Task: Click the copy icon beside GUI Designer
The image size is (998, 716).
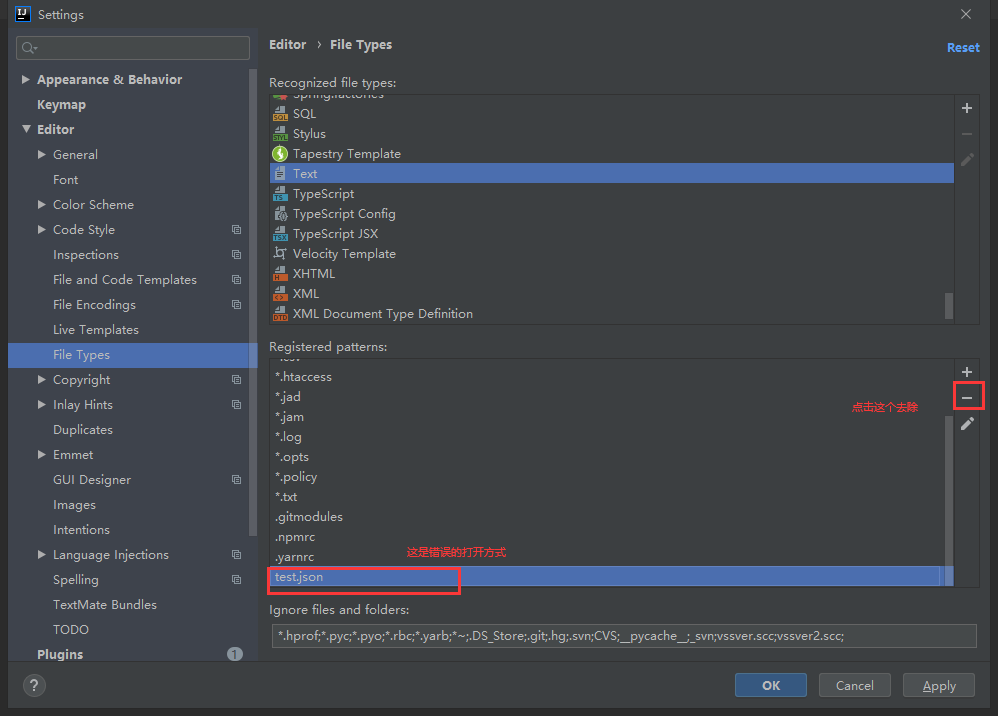Action: point(236,480)
